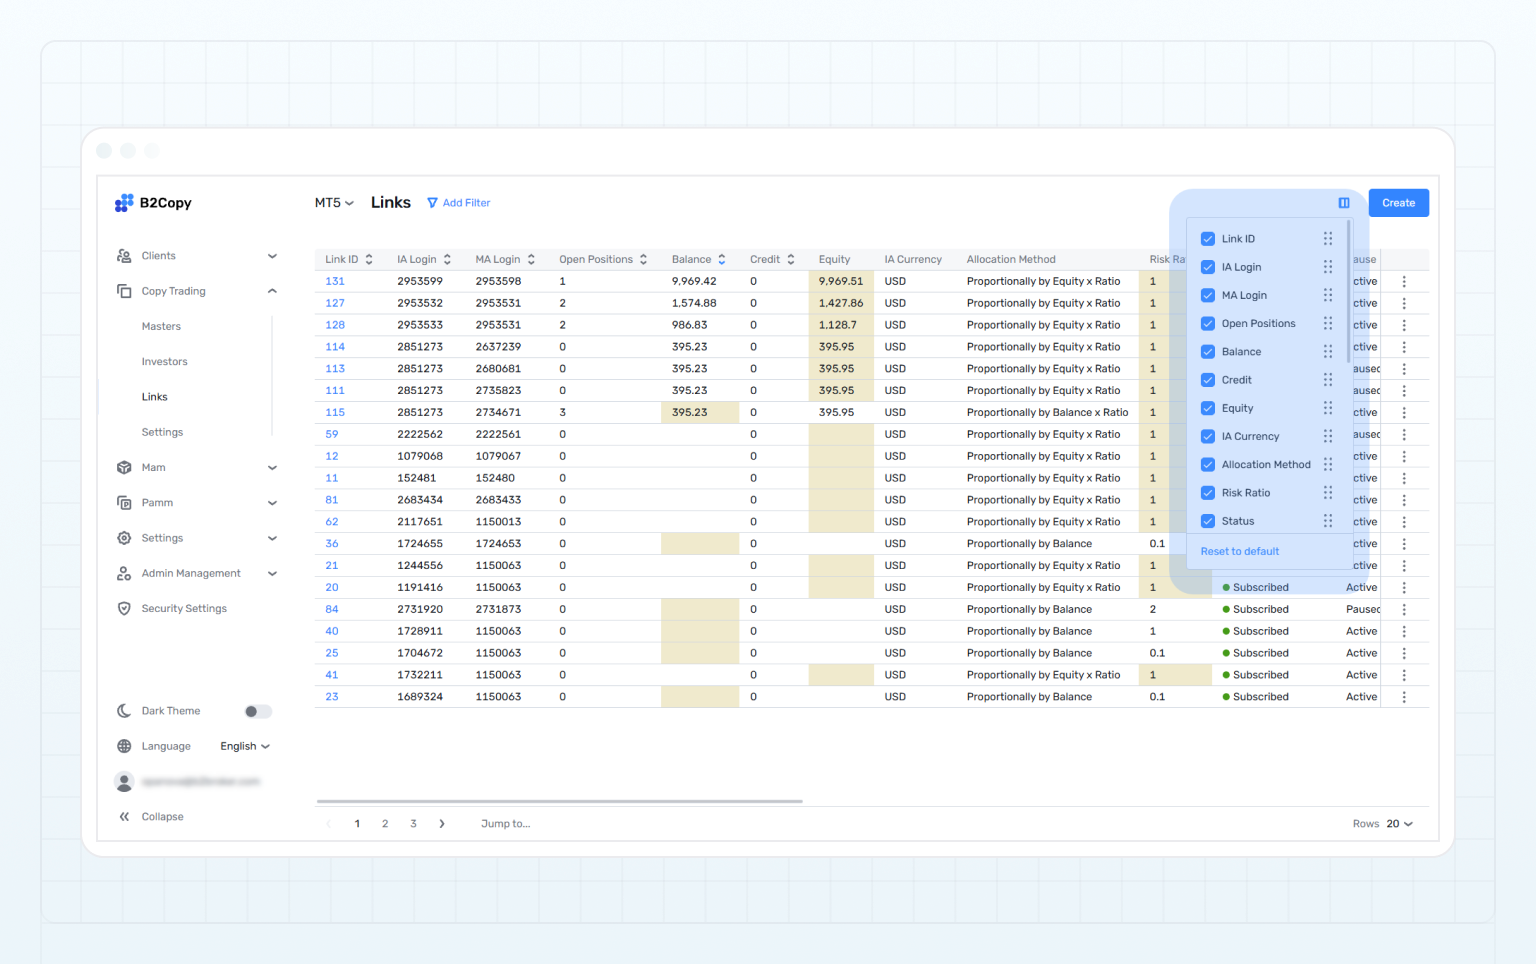Uncheck the Balance column checkbox
This screenshot has width=1536, height=964.
coord(1207,351)
